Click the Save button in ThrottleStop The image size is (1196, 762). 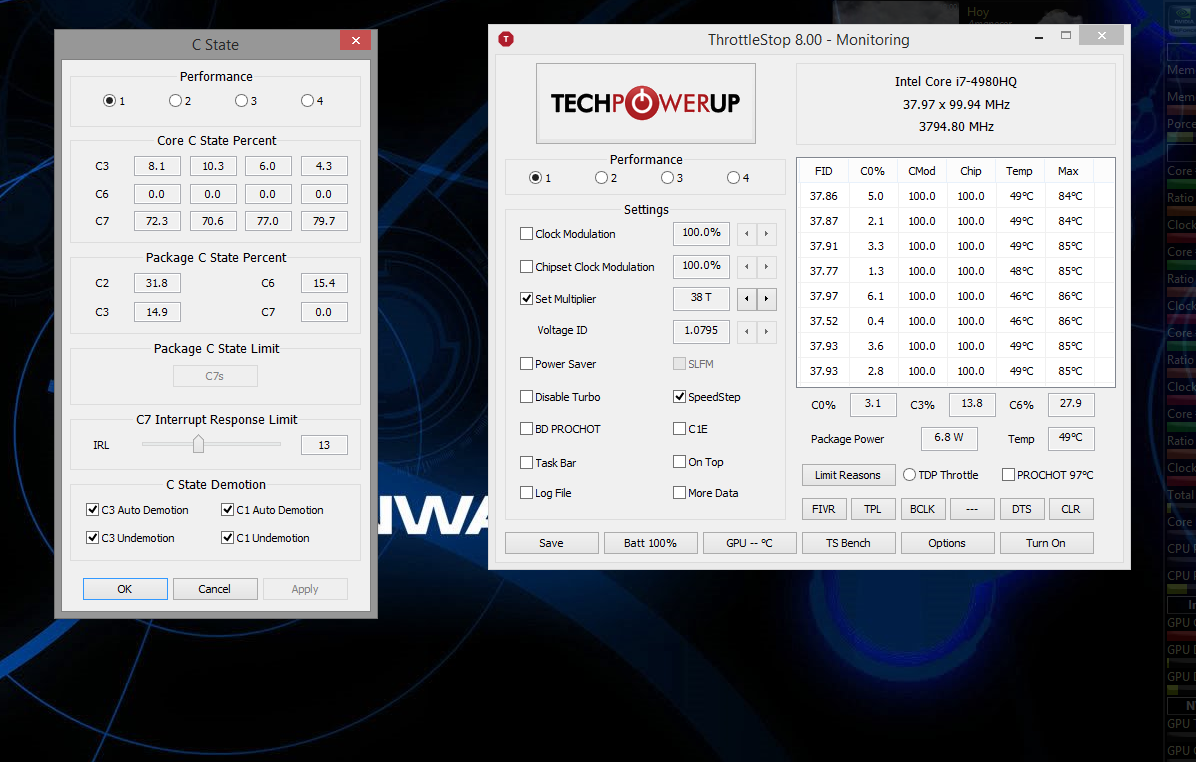551,543
